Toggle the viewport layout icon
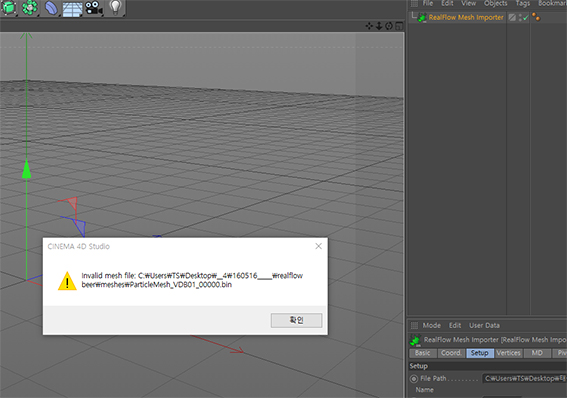 click(399, 26)
